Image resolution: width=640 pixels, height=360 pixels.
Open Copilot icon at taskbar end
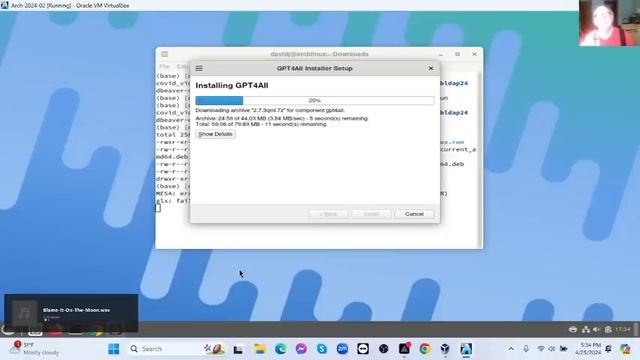[x=625, y=349]
